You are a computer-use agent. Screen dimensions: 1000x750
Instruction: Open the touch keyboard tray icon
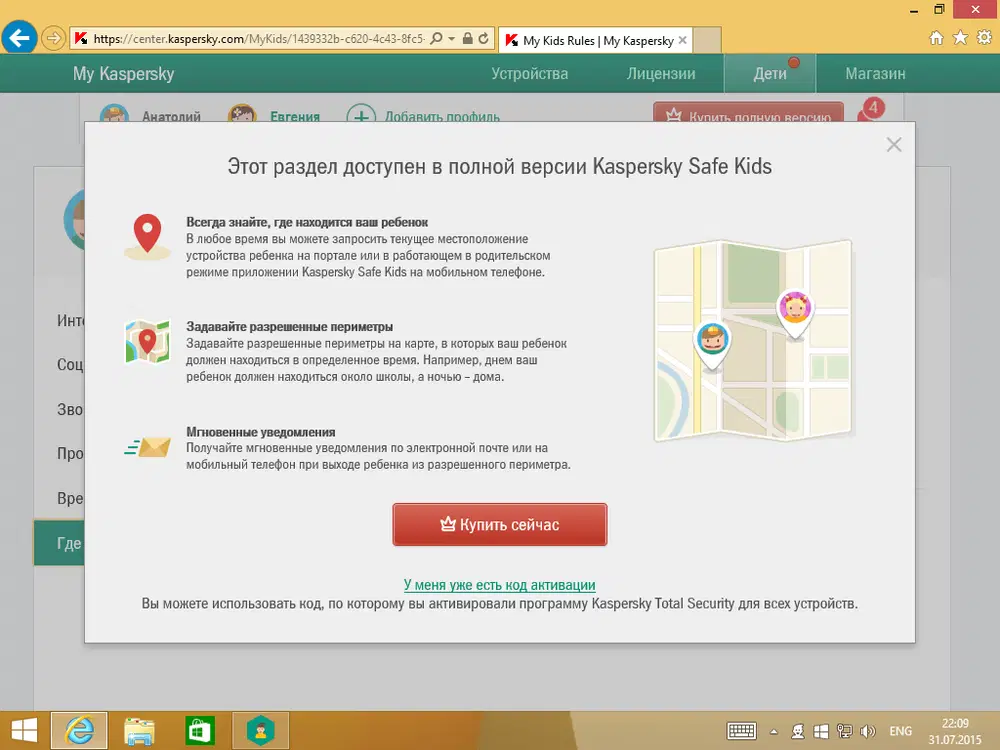pyautogui.click(x=742, y=731)
